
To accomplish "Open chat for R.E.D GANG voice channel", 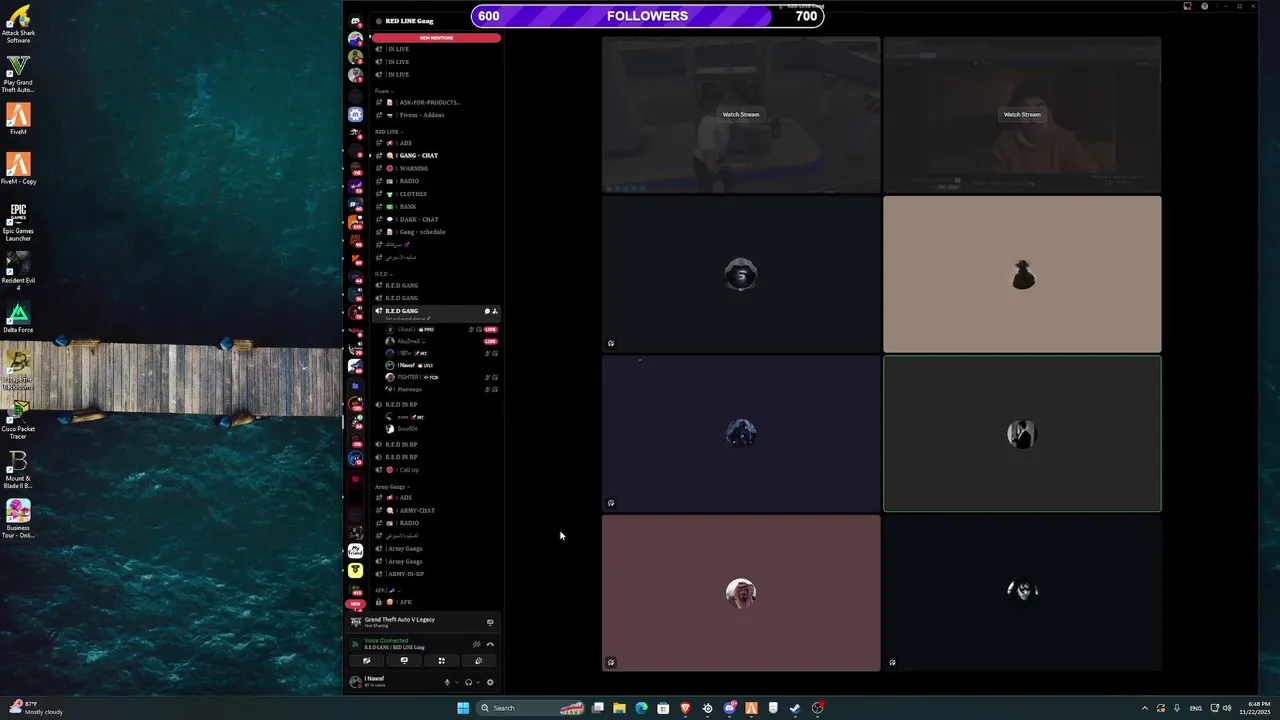I will click(487, 311).
